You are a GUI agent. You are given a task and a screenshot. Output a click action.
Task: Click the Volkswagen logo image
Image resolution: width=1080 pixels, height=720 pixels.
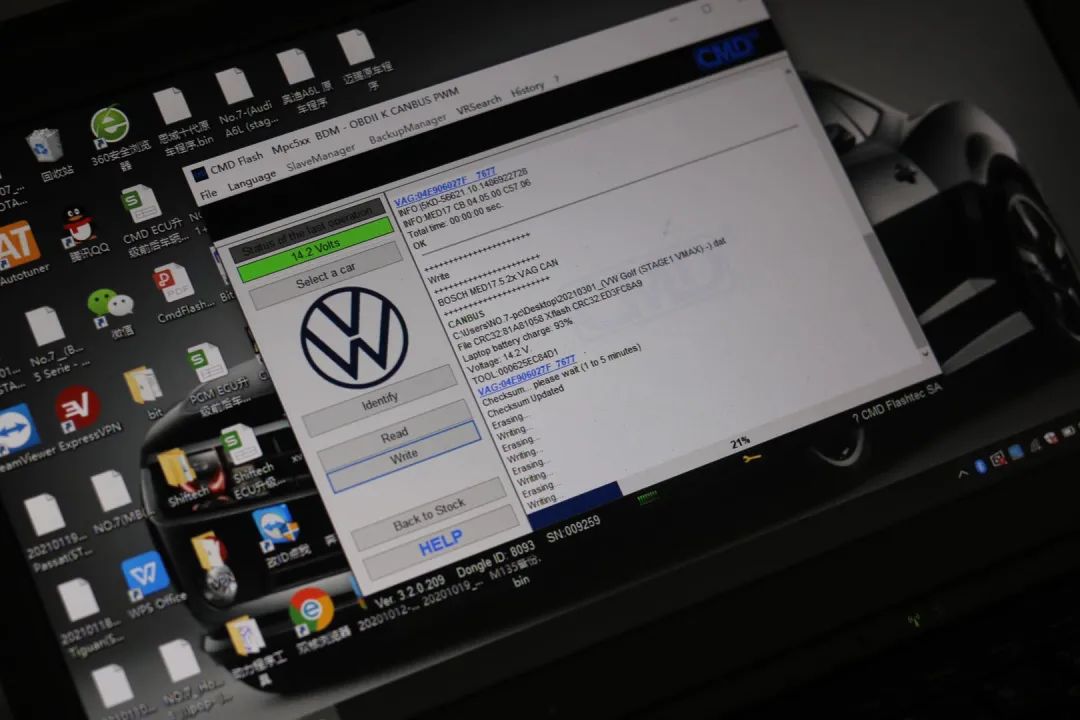[x=354, y=337]
